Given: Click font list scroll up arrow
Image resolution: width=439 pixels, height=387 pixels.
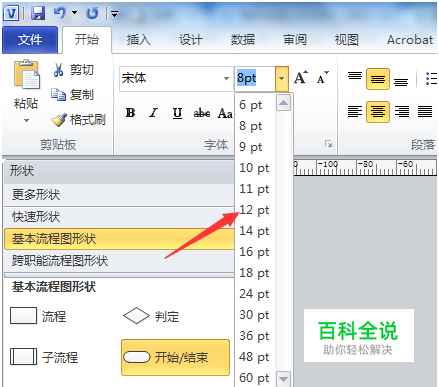Looking at the screenshot, I should pyautogui.click(x=283, y=103).
